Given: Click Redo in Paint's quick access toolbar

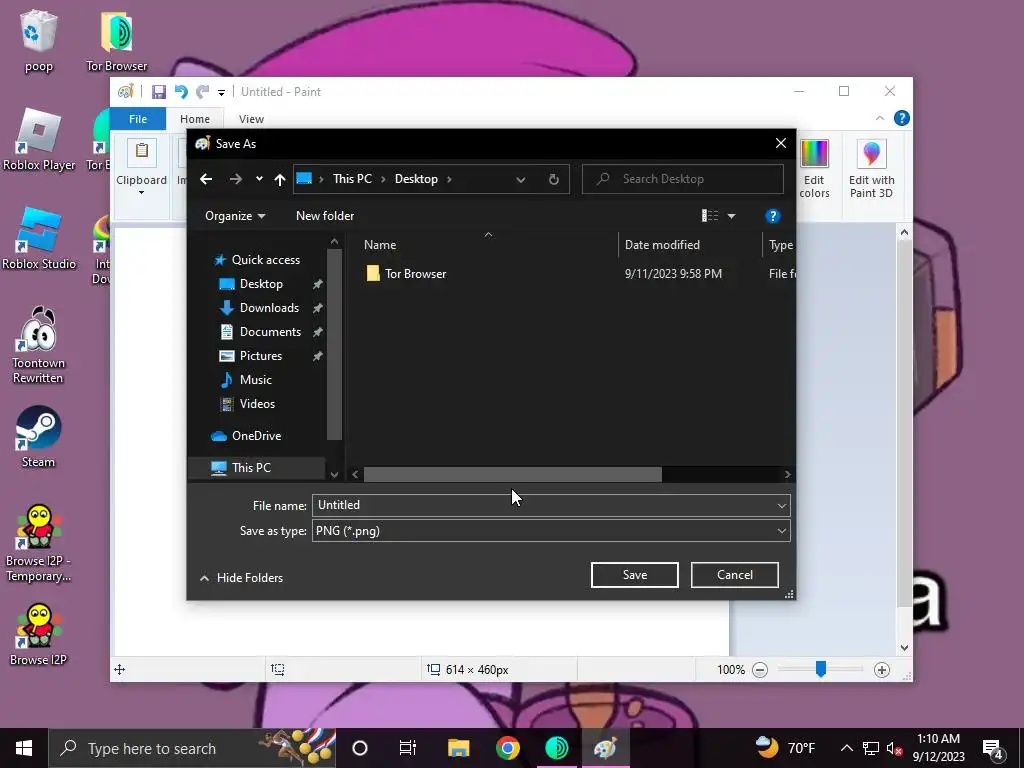Looking at the screenshot, I should [203, 92].
